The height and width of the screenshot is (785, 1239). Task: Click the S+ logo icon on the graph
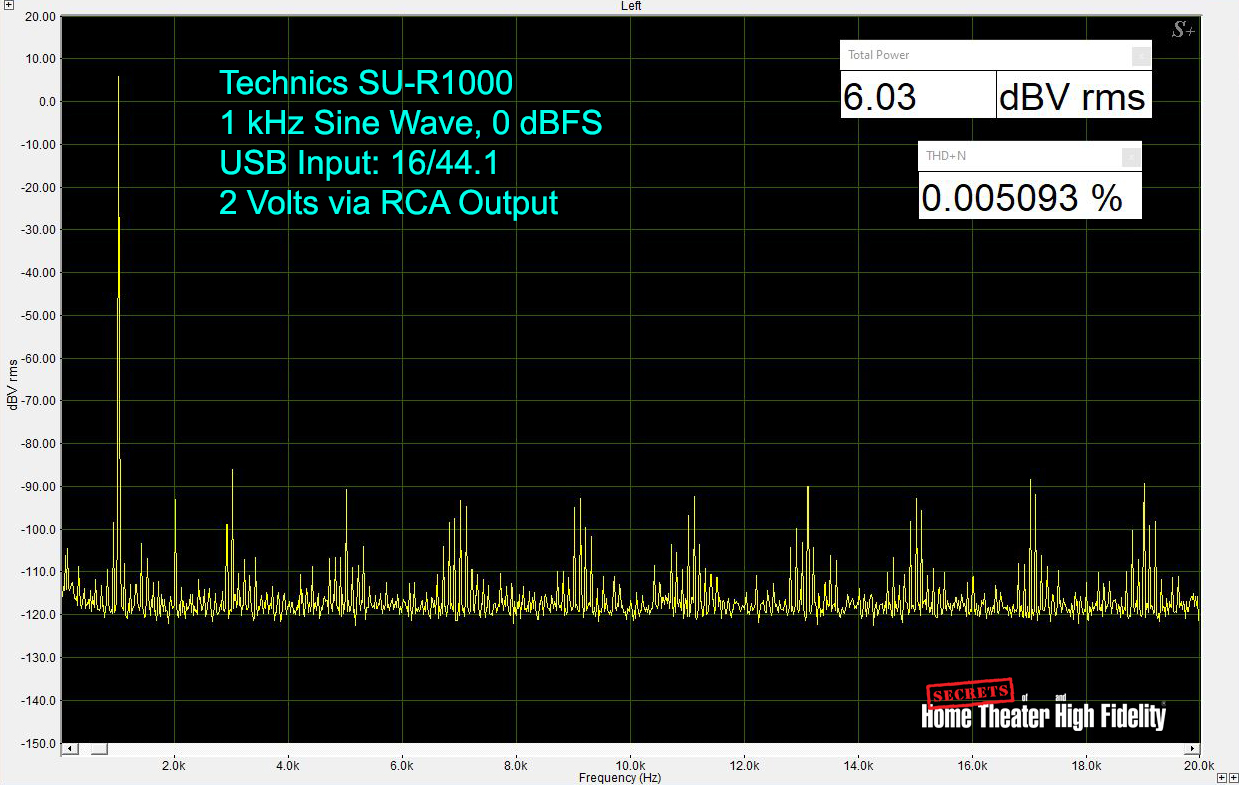[1183, 31]
